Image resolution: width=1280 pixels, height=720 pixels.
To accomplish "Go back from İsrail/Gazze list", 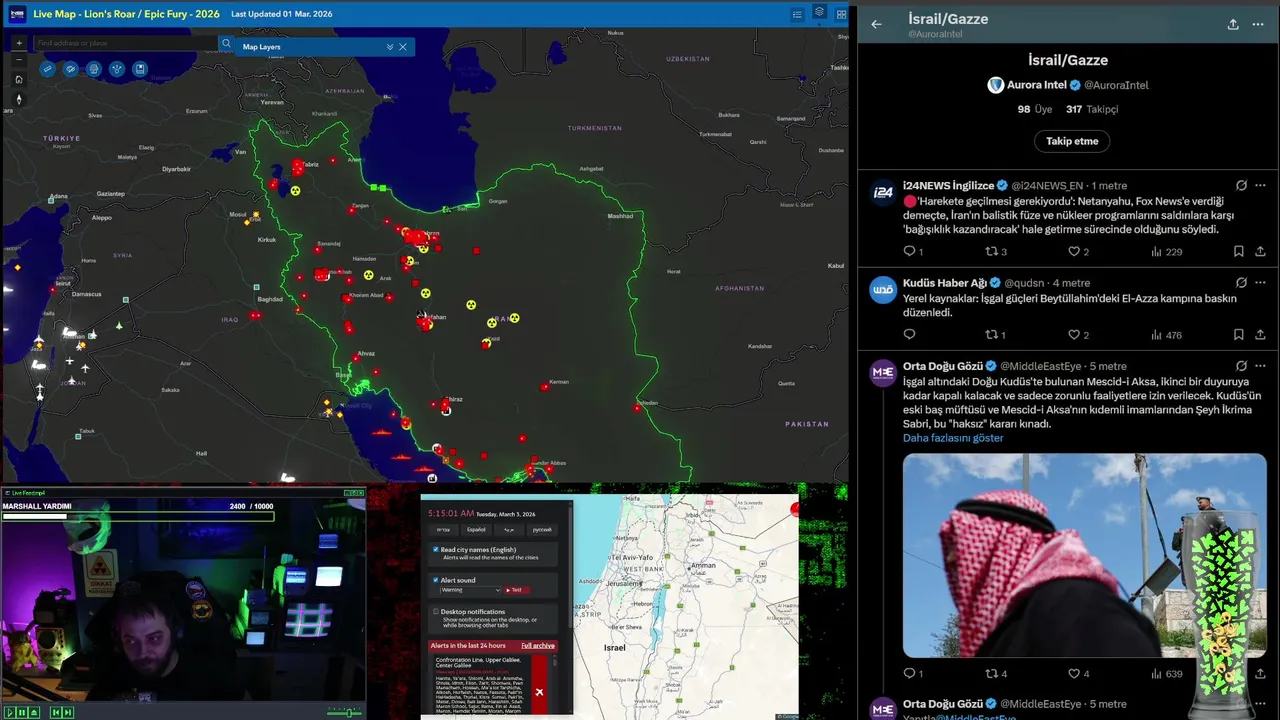I will (x=876, y=24).
